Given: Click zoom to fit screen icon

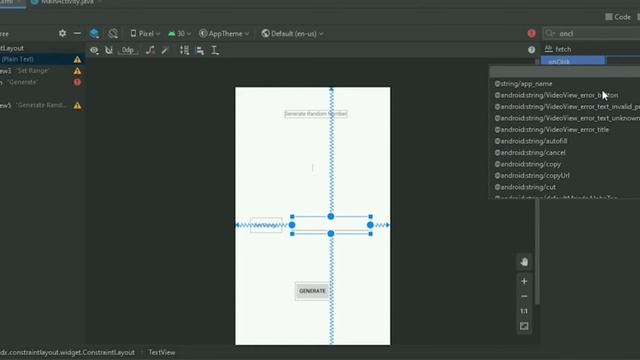Looking at the screenshot, I should (524, 326).
